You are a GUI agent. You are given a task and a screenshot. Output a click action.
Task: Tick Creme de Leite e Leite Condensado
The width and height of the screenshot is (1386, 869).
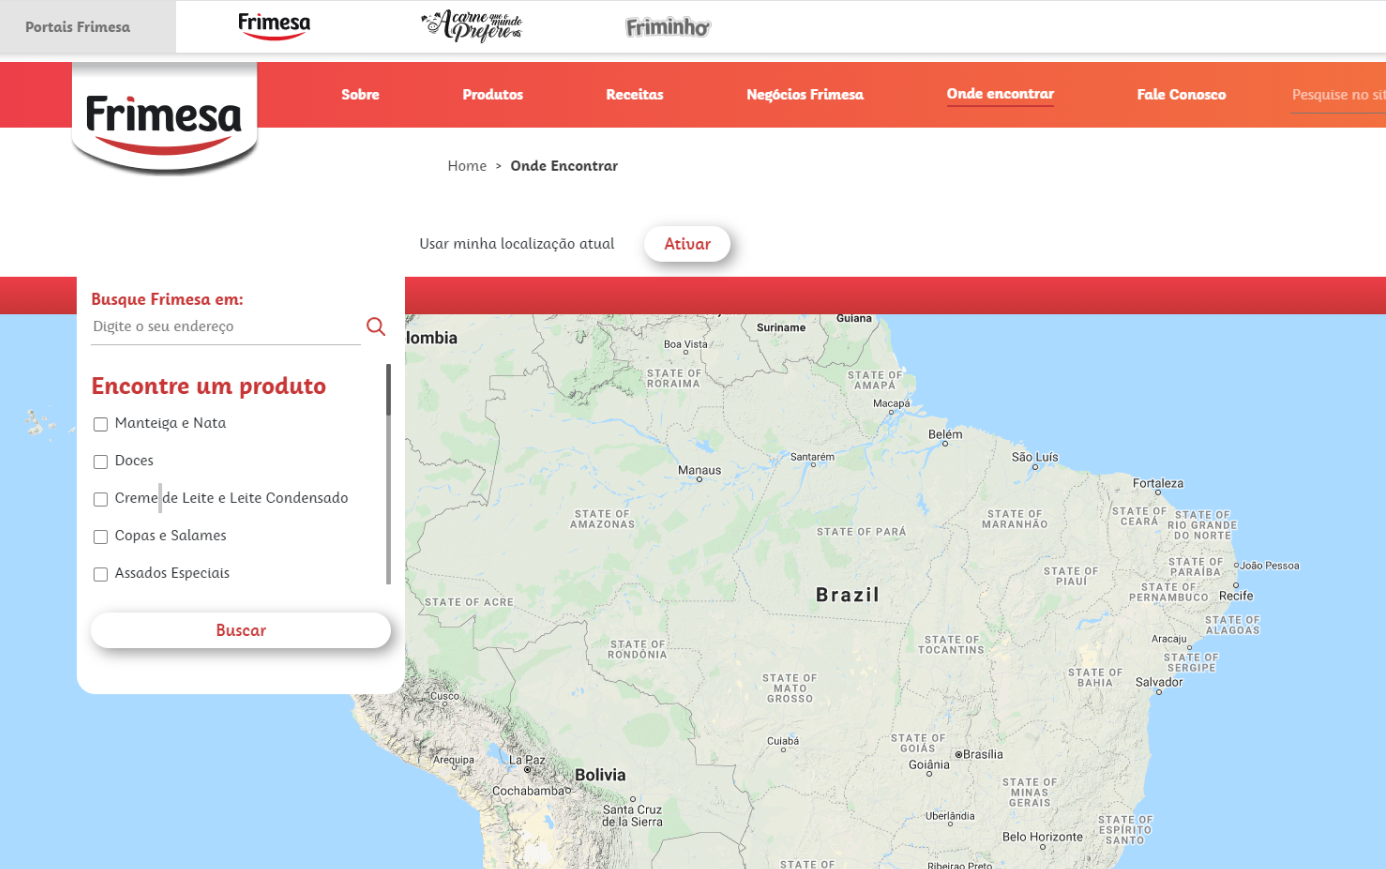tap(101, 499)
